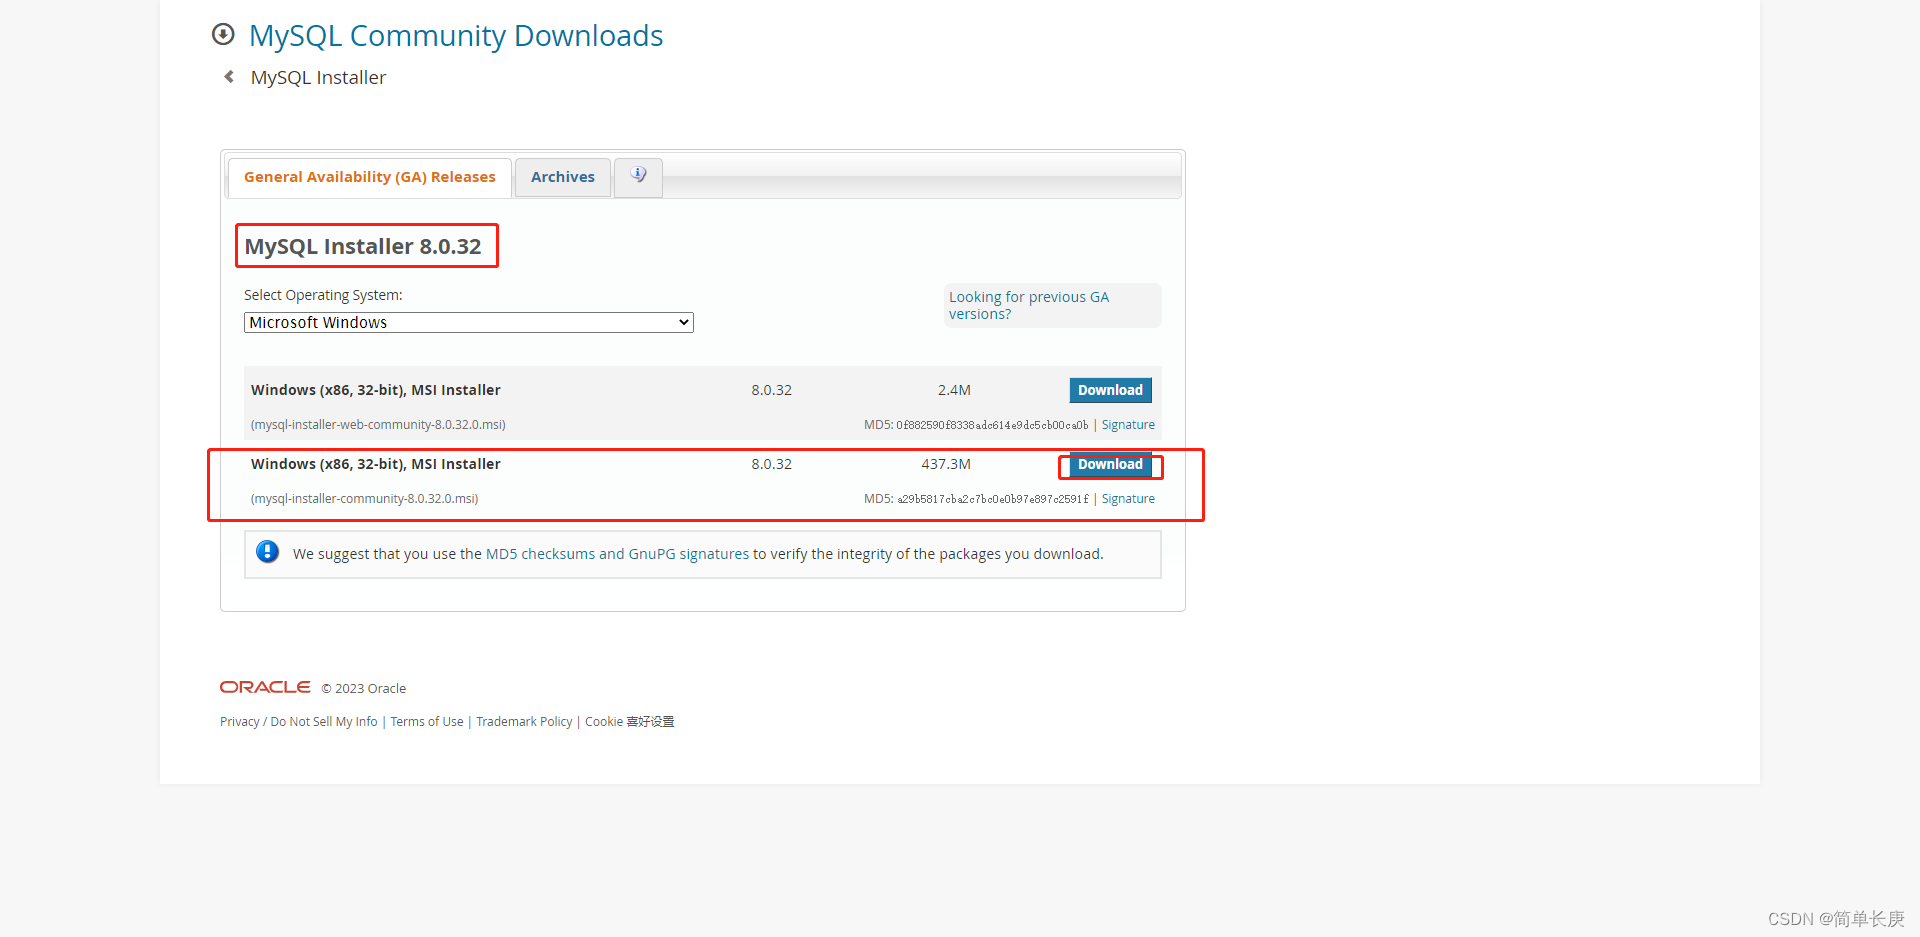Open the Terms of Use link
Image resolution: width=1920 pixels, height=937 pixels.
pyautogui.click(x=427, y=722)
